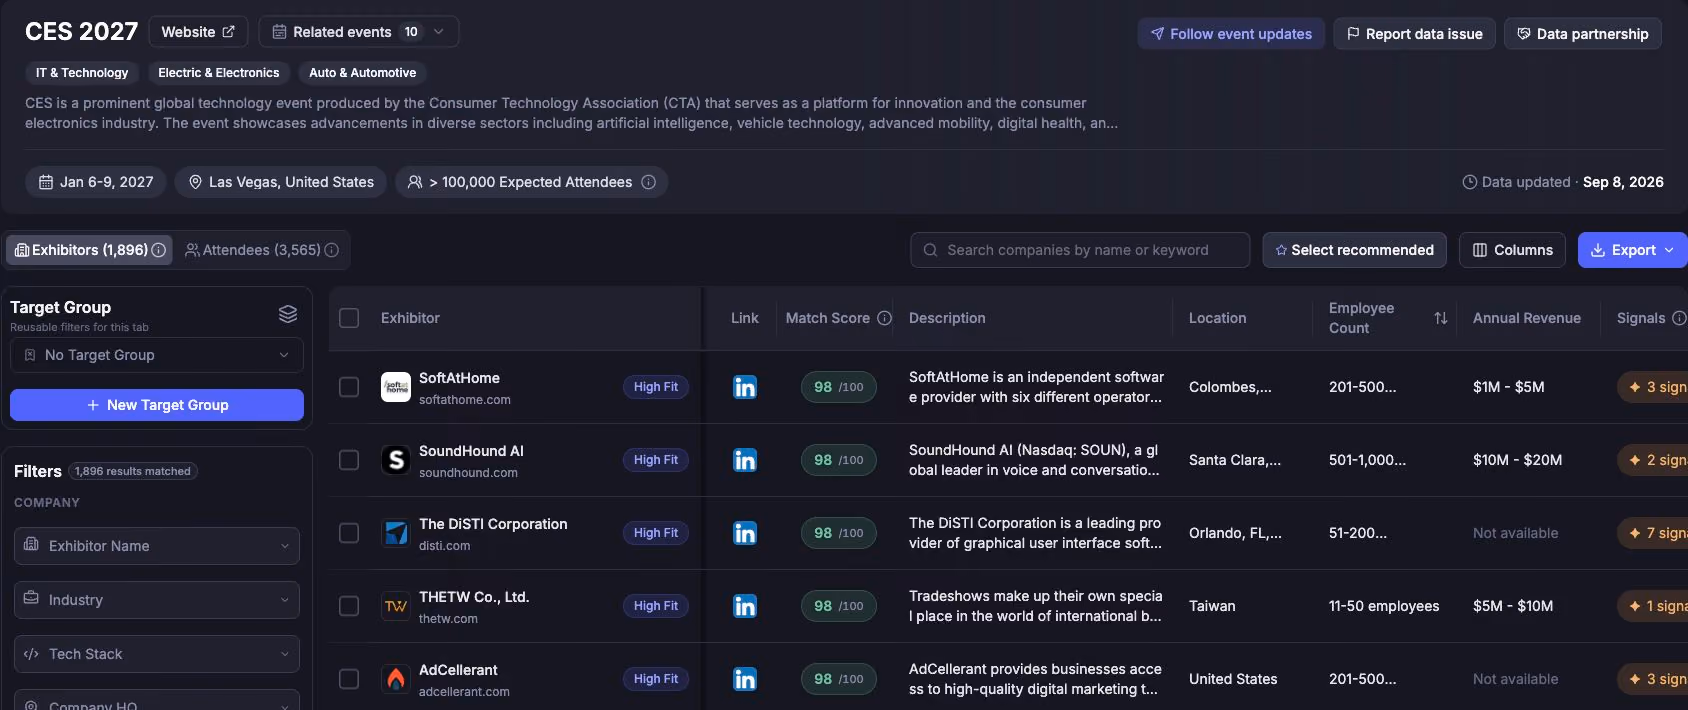Focus the company search field

1080,250
